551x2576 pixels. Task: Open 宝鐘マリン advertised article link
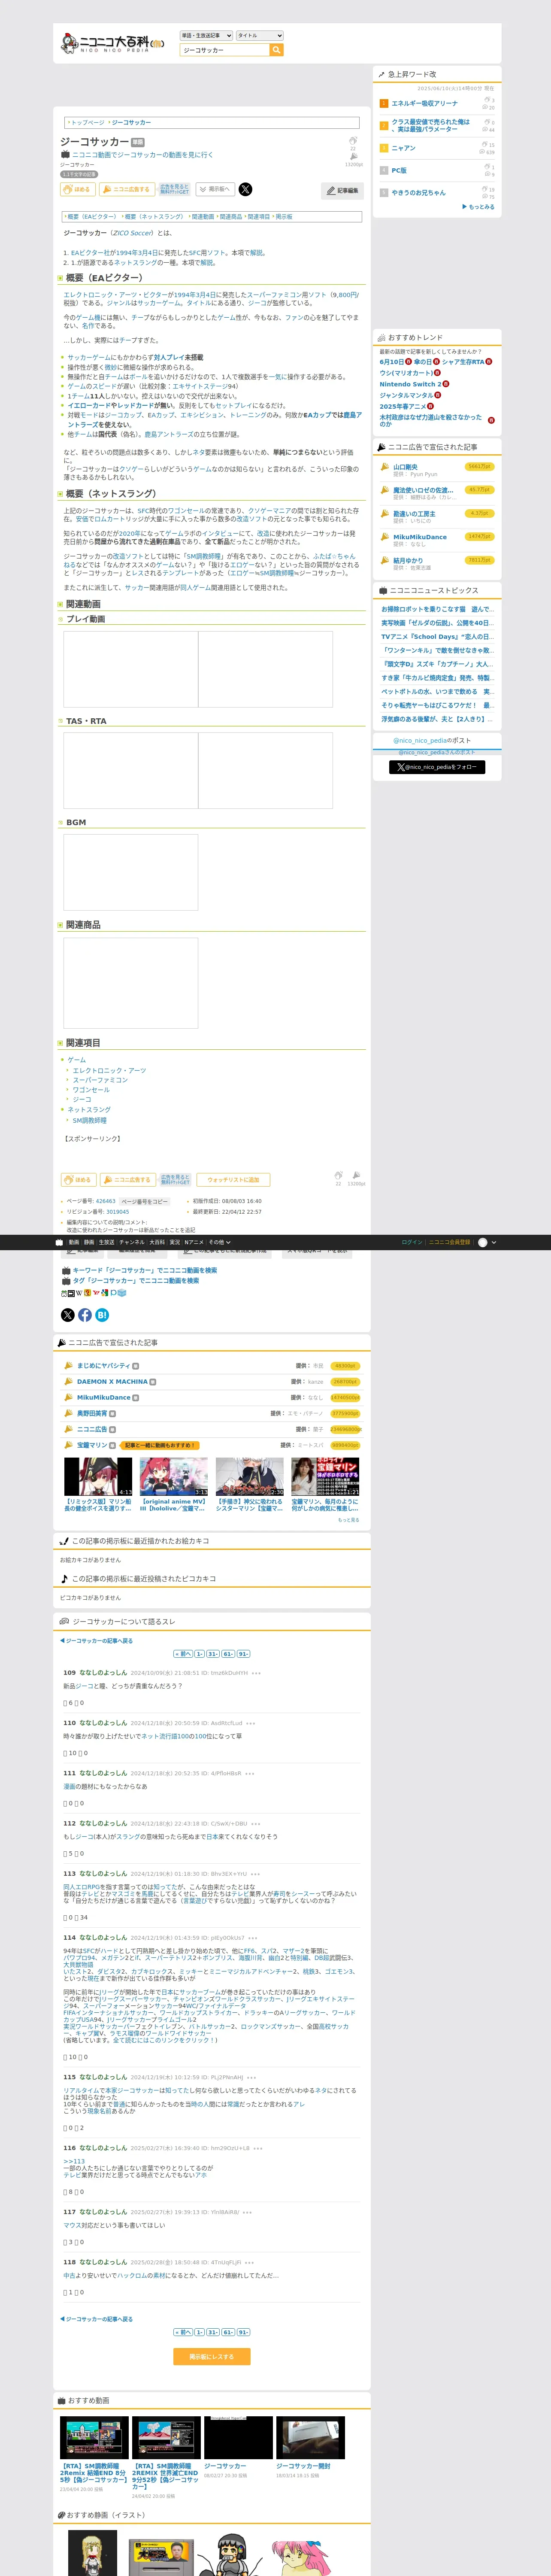tap(92, 1445)
